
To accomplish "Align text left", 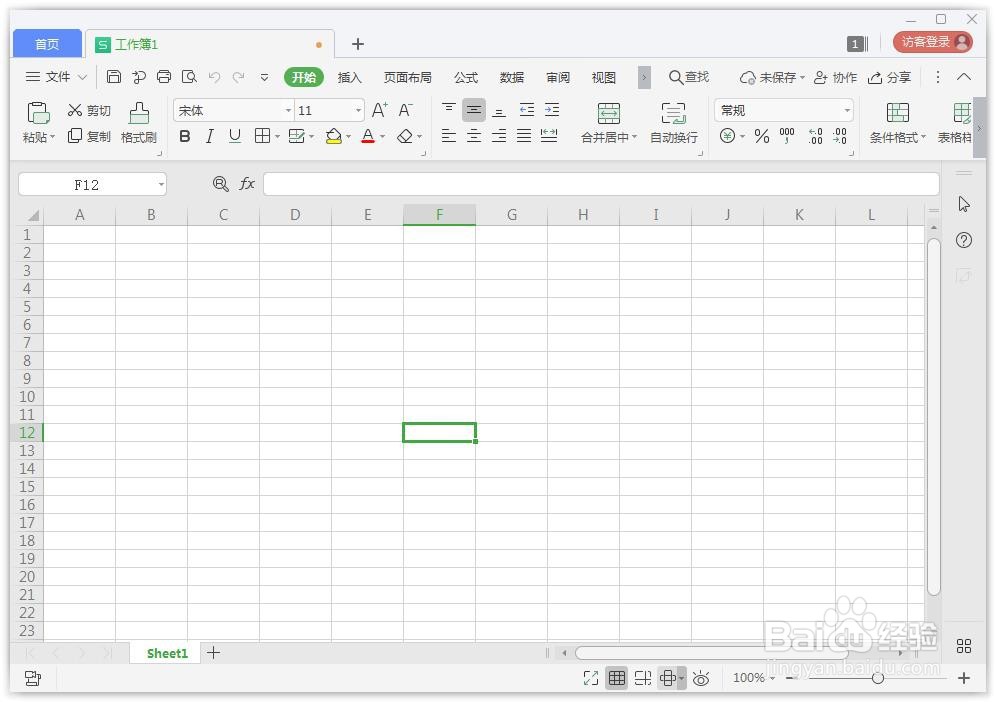I will point(448,135).
